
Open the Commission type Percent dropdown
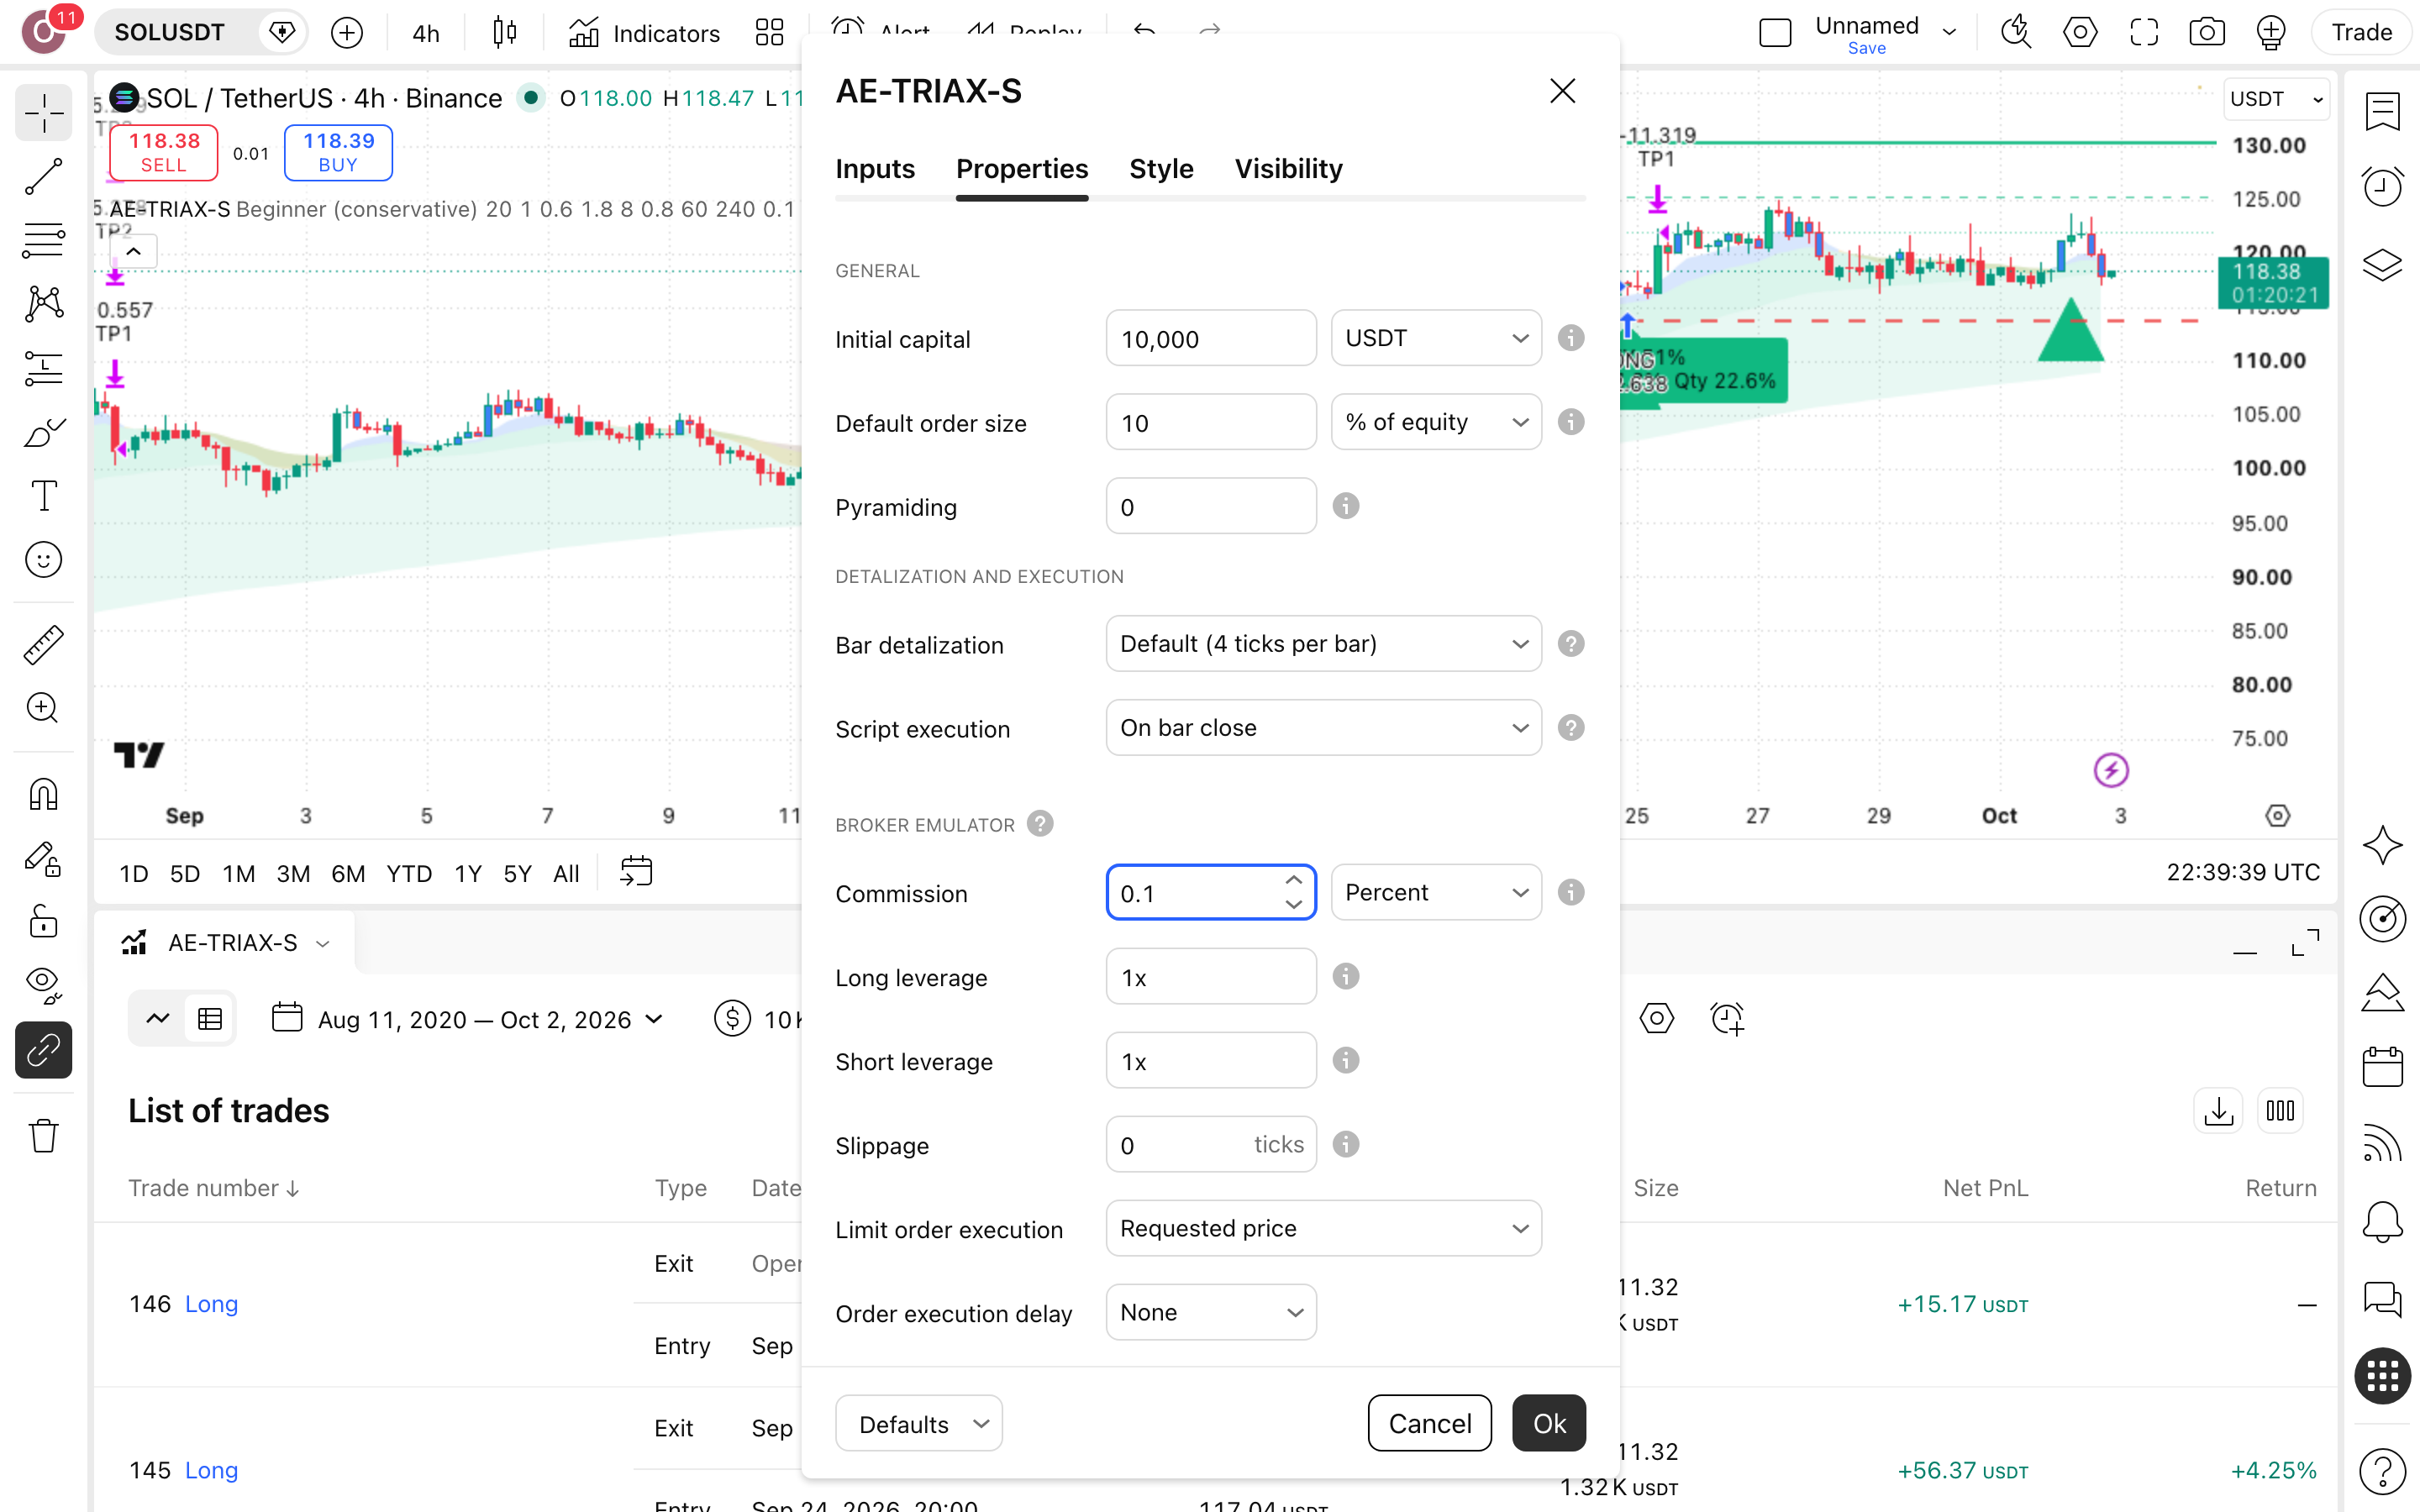pyautogui.click(x=1436, y=892)
